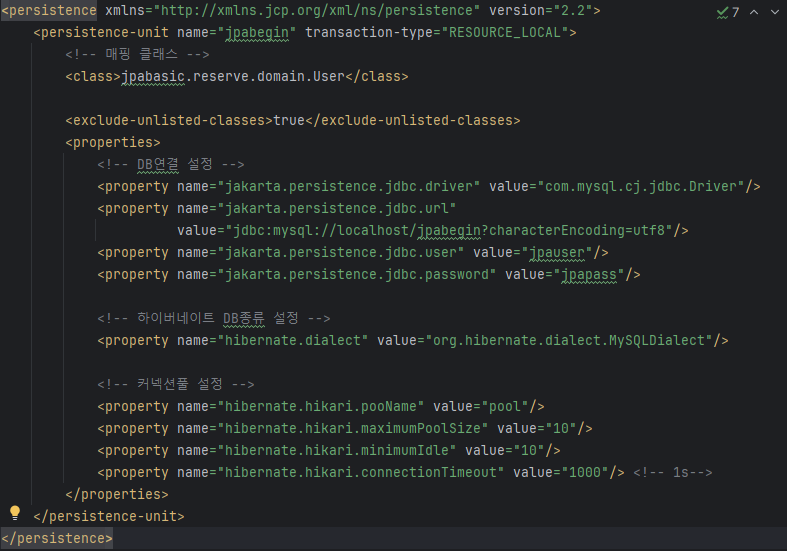787x551 pixels.
Task: Click persistence-unit name value "jpabegin"
Action: (x=257, y=33)
